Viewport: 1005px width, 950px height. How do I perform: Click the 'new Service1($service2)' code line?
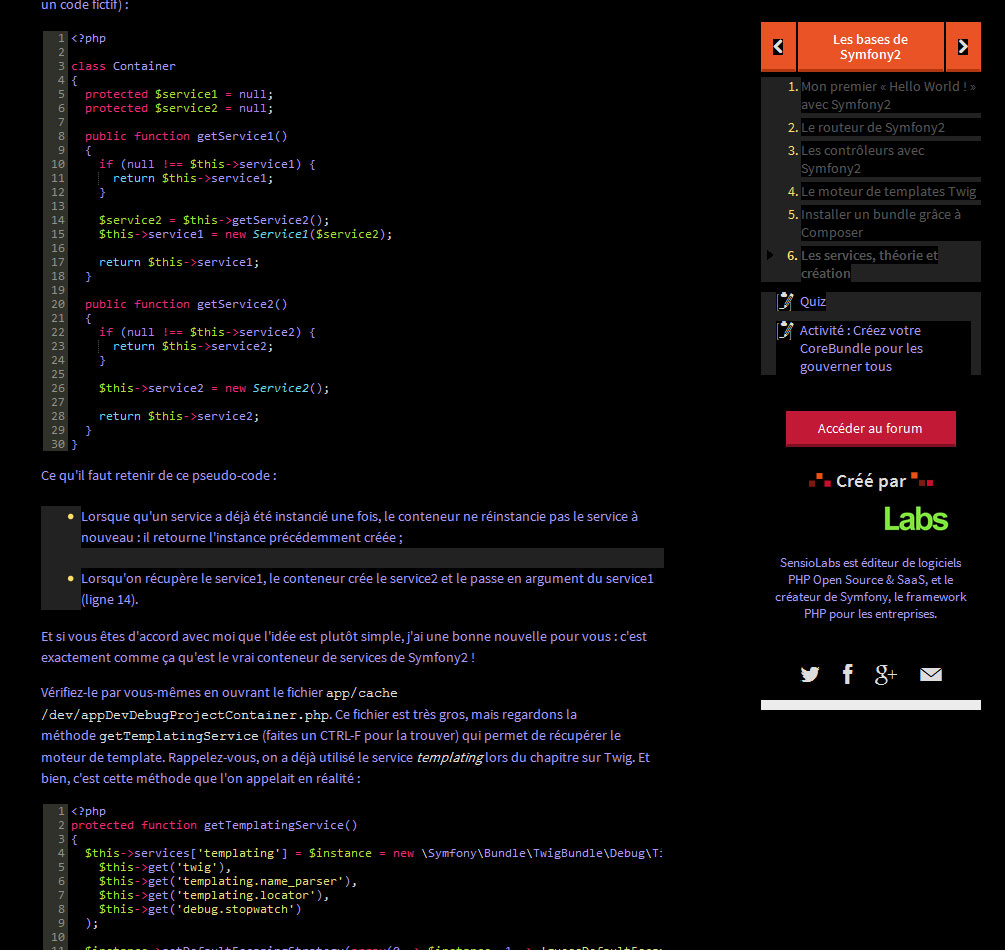click(245, 234)
